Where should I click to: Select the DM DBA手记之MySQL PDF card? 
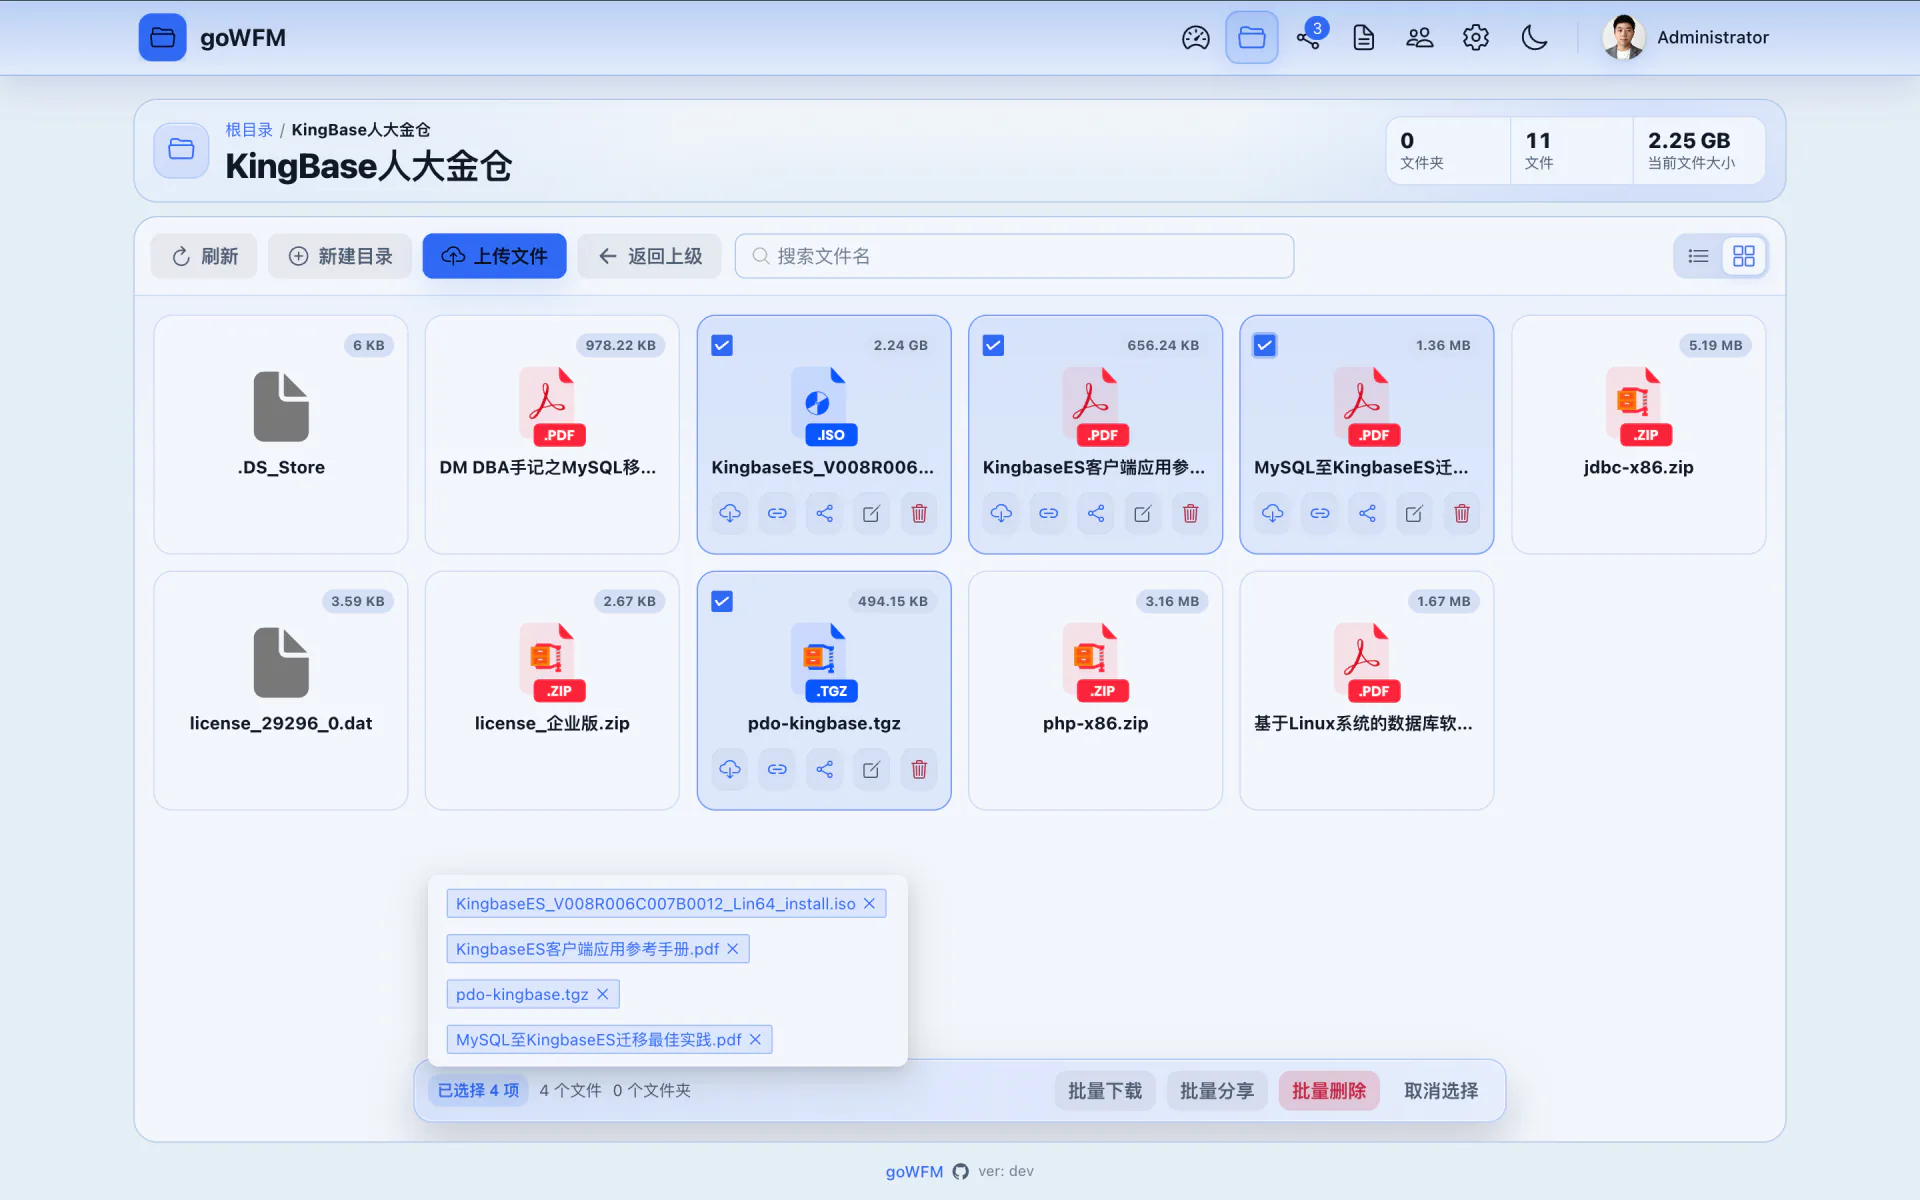tap(552, 435)
